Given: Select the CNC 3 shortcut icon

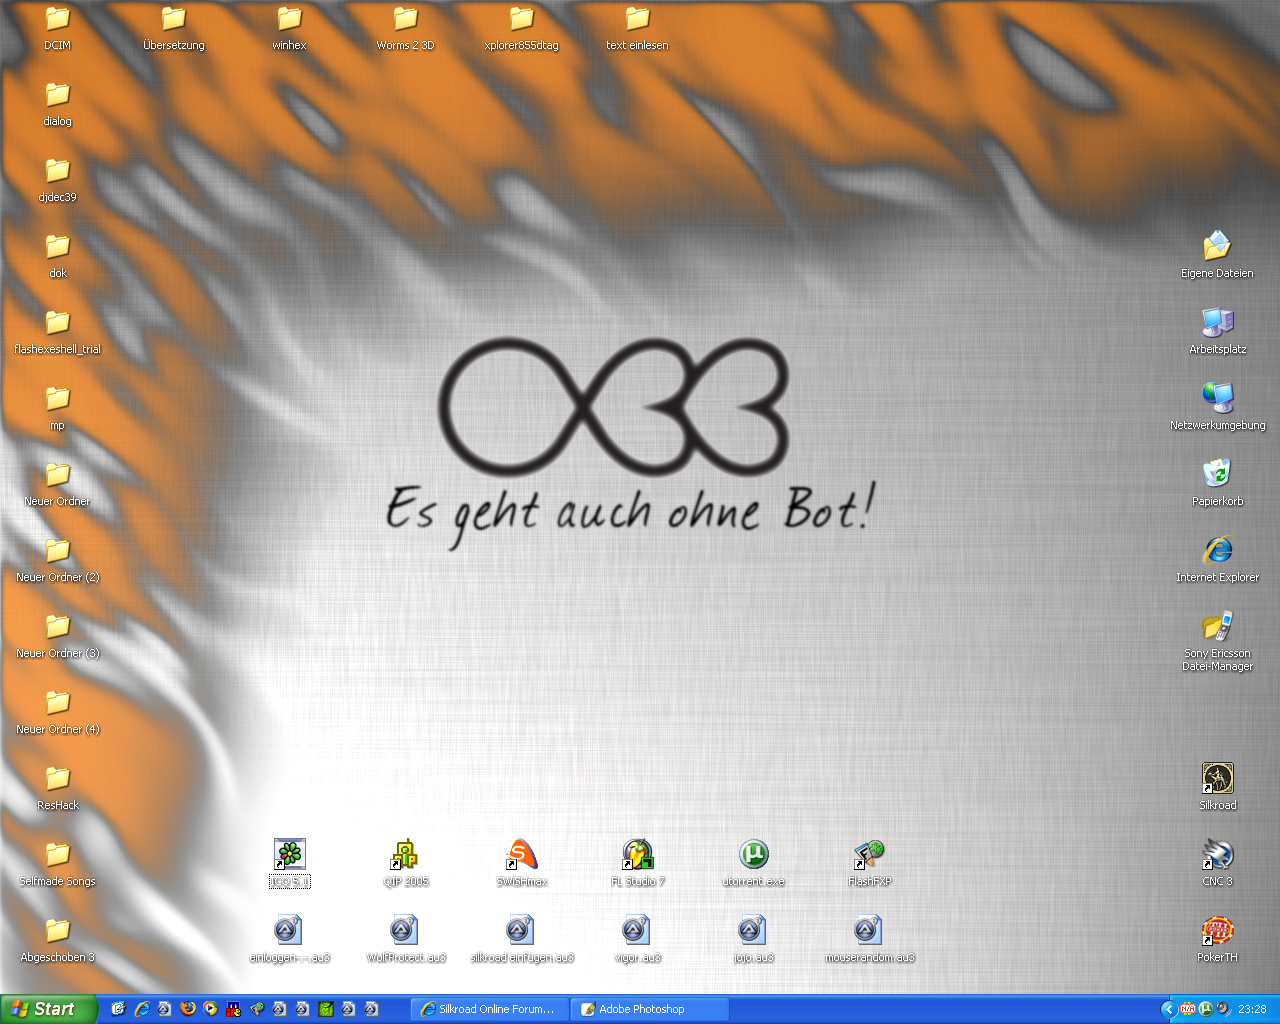Looking at the screenshot, I should coord(1217,855).
